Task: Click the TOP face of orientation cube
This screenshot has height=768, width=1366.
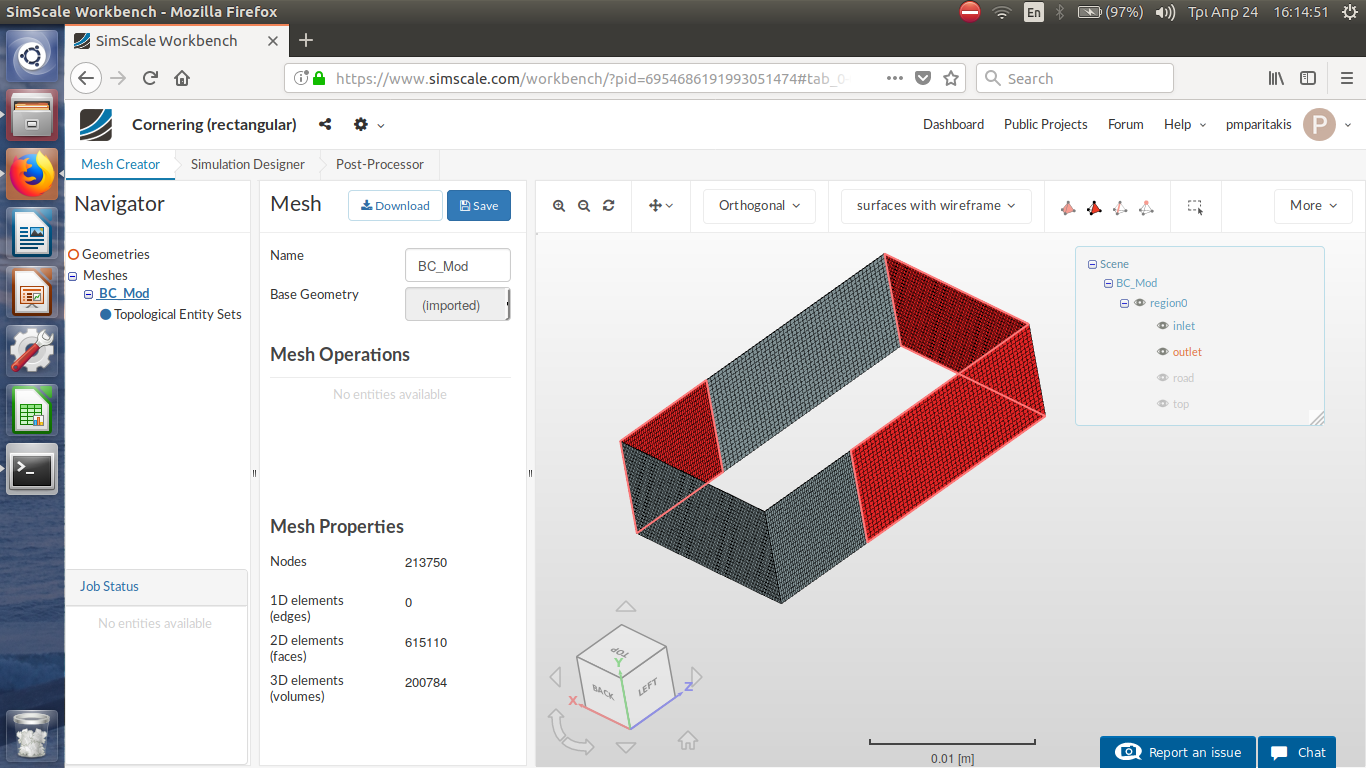Action: coord(620,650)
